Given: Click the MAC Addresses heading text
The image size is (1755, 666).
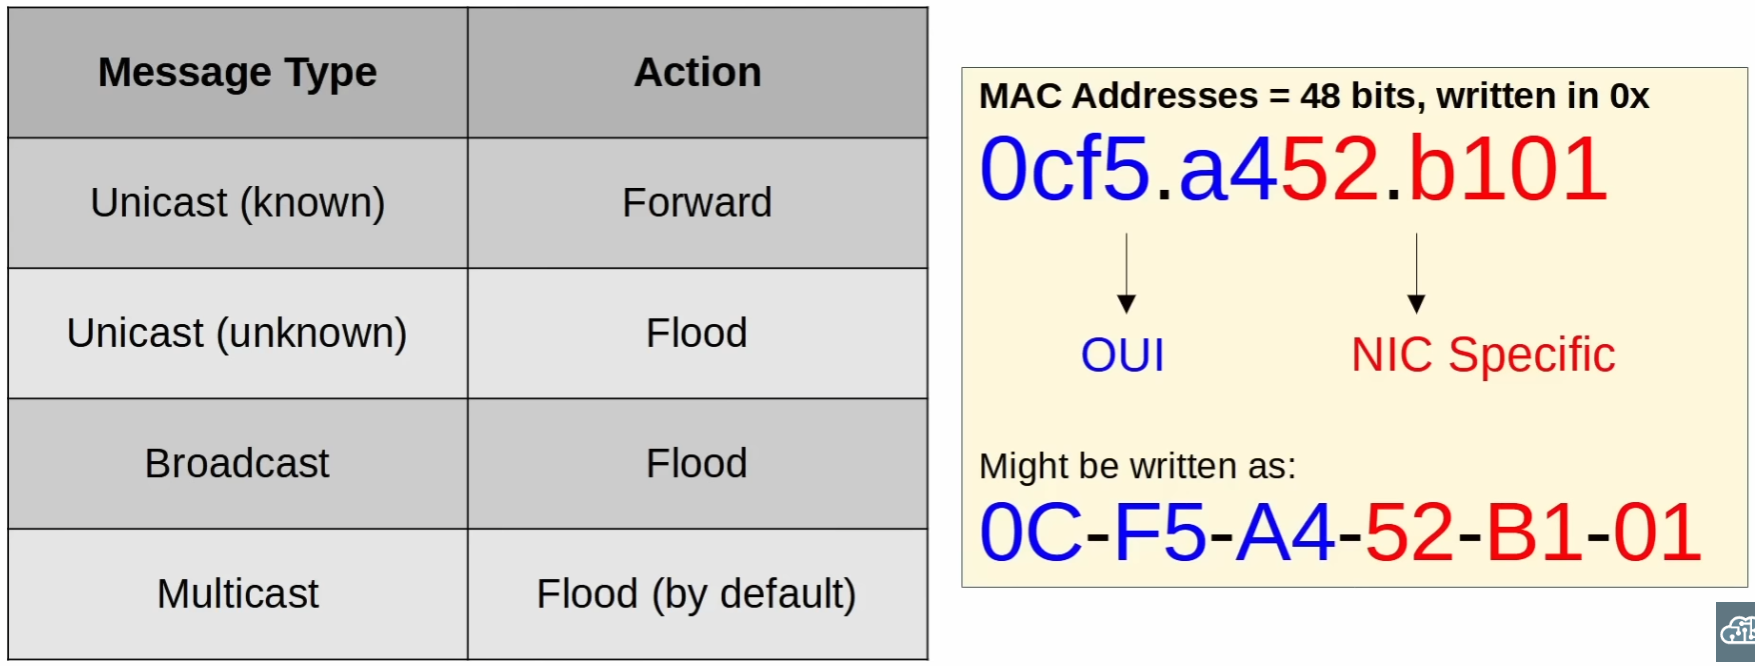Looking at the screenshot, I should [1313, 96].
